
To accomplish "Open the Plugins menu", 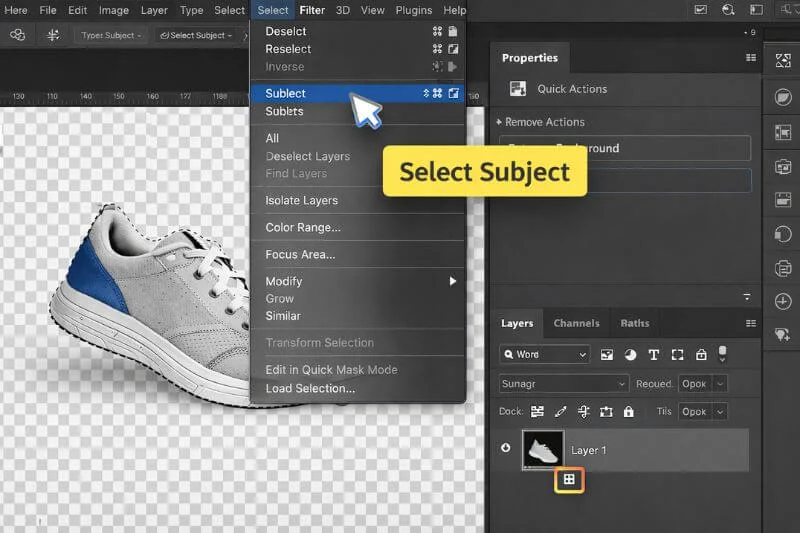I will (x=414, y=10).
